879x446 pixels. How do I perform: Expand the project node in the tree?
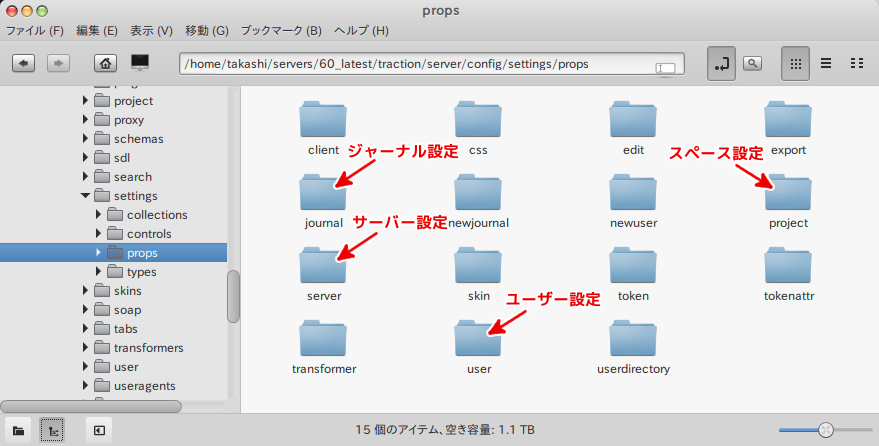coord(85,101)
